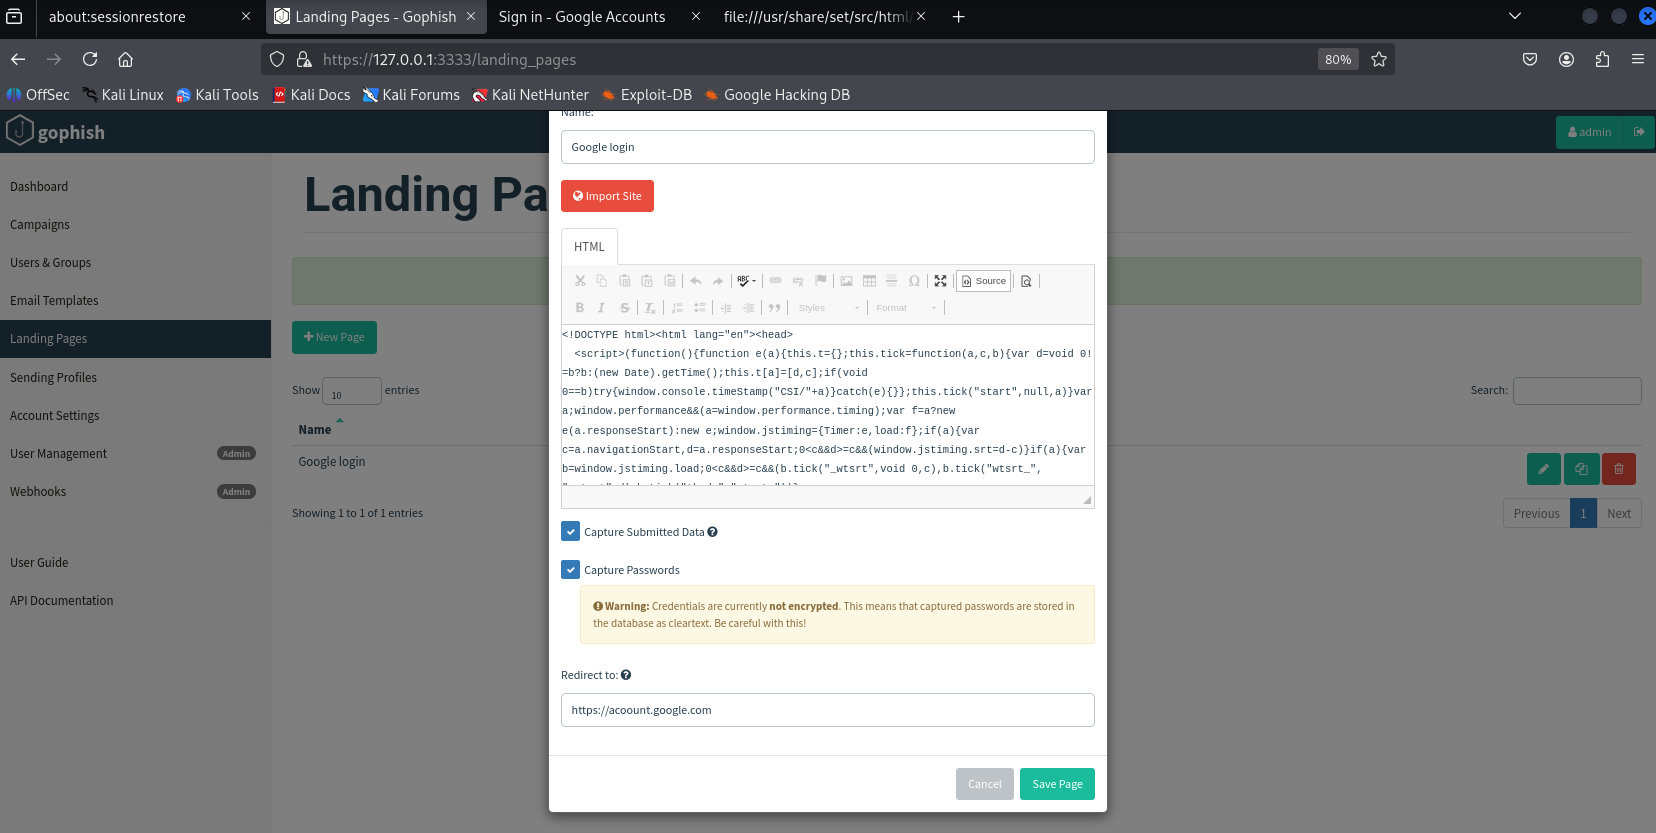Screen dimensions: 1656x833
Task: Click the Paste from Word icon
Action: [670, 281]
